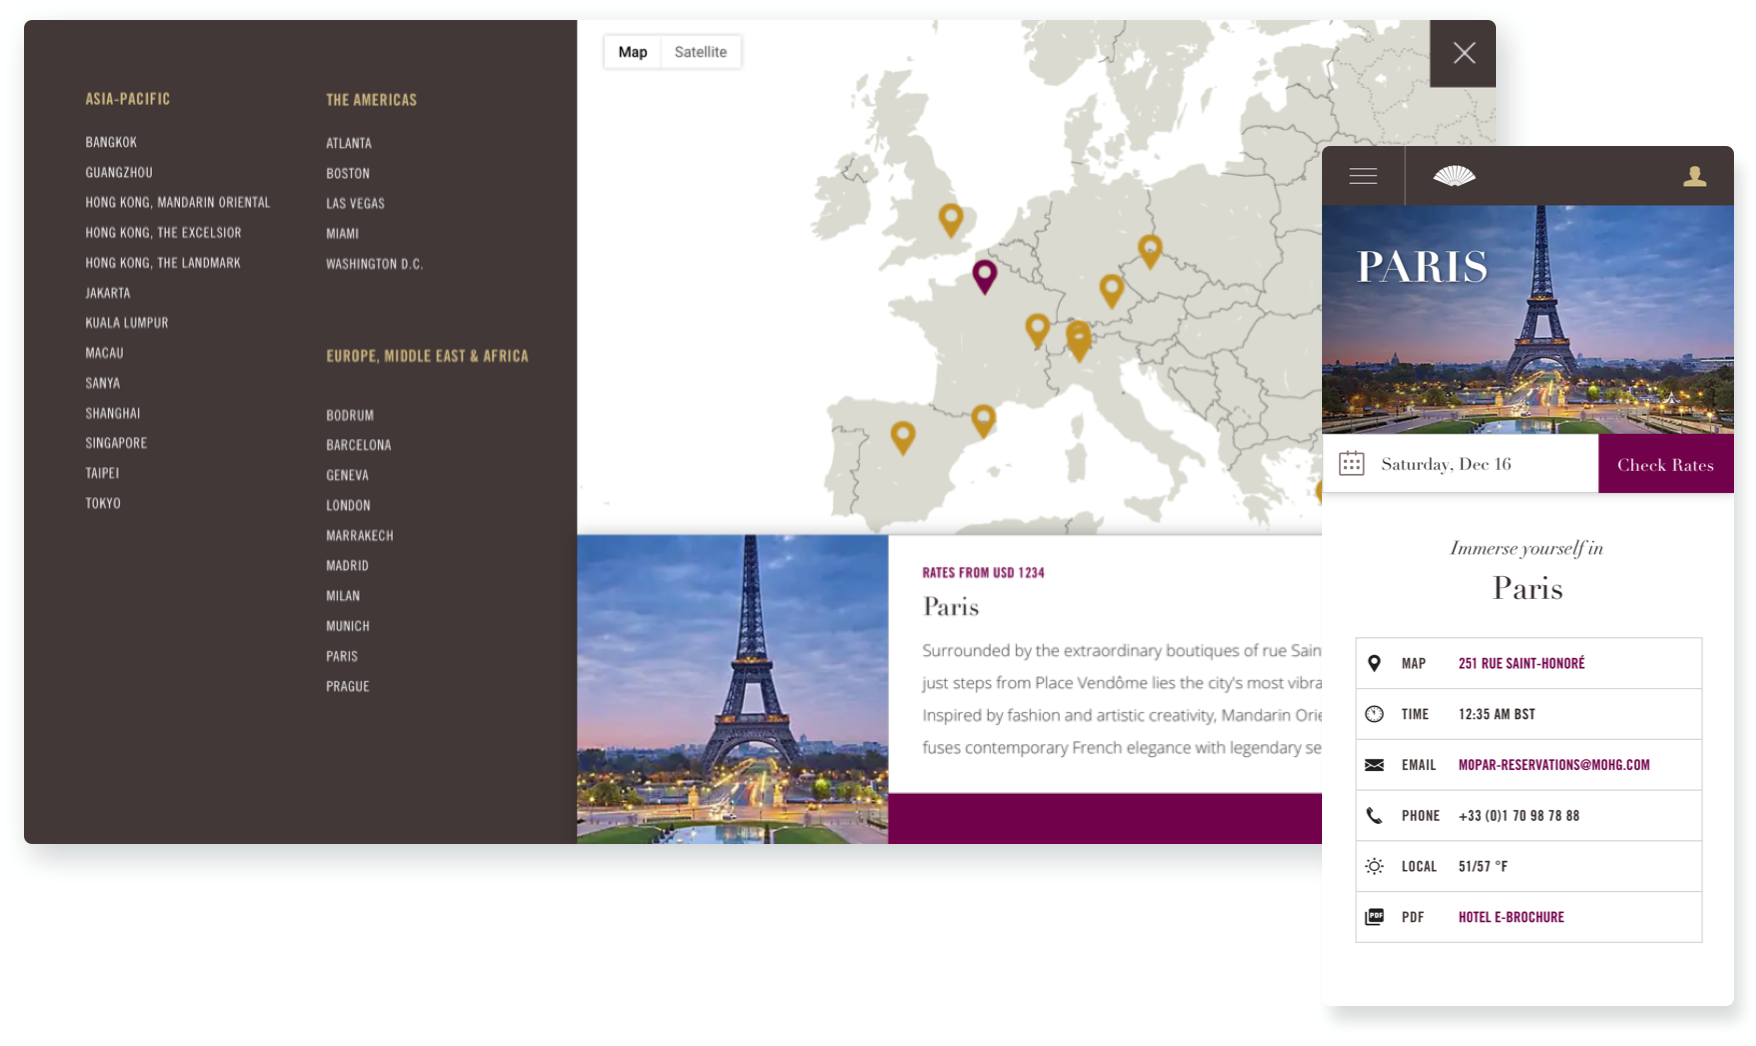Click Europe, Middle East & Africa heading

pos(427,356)
